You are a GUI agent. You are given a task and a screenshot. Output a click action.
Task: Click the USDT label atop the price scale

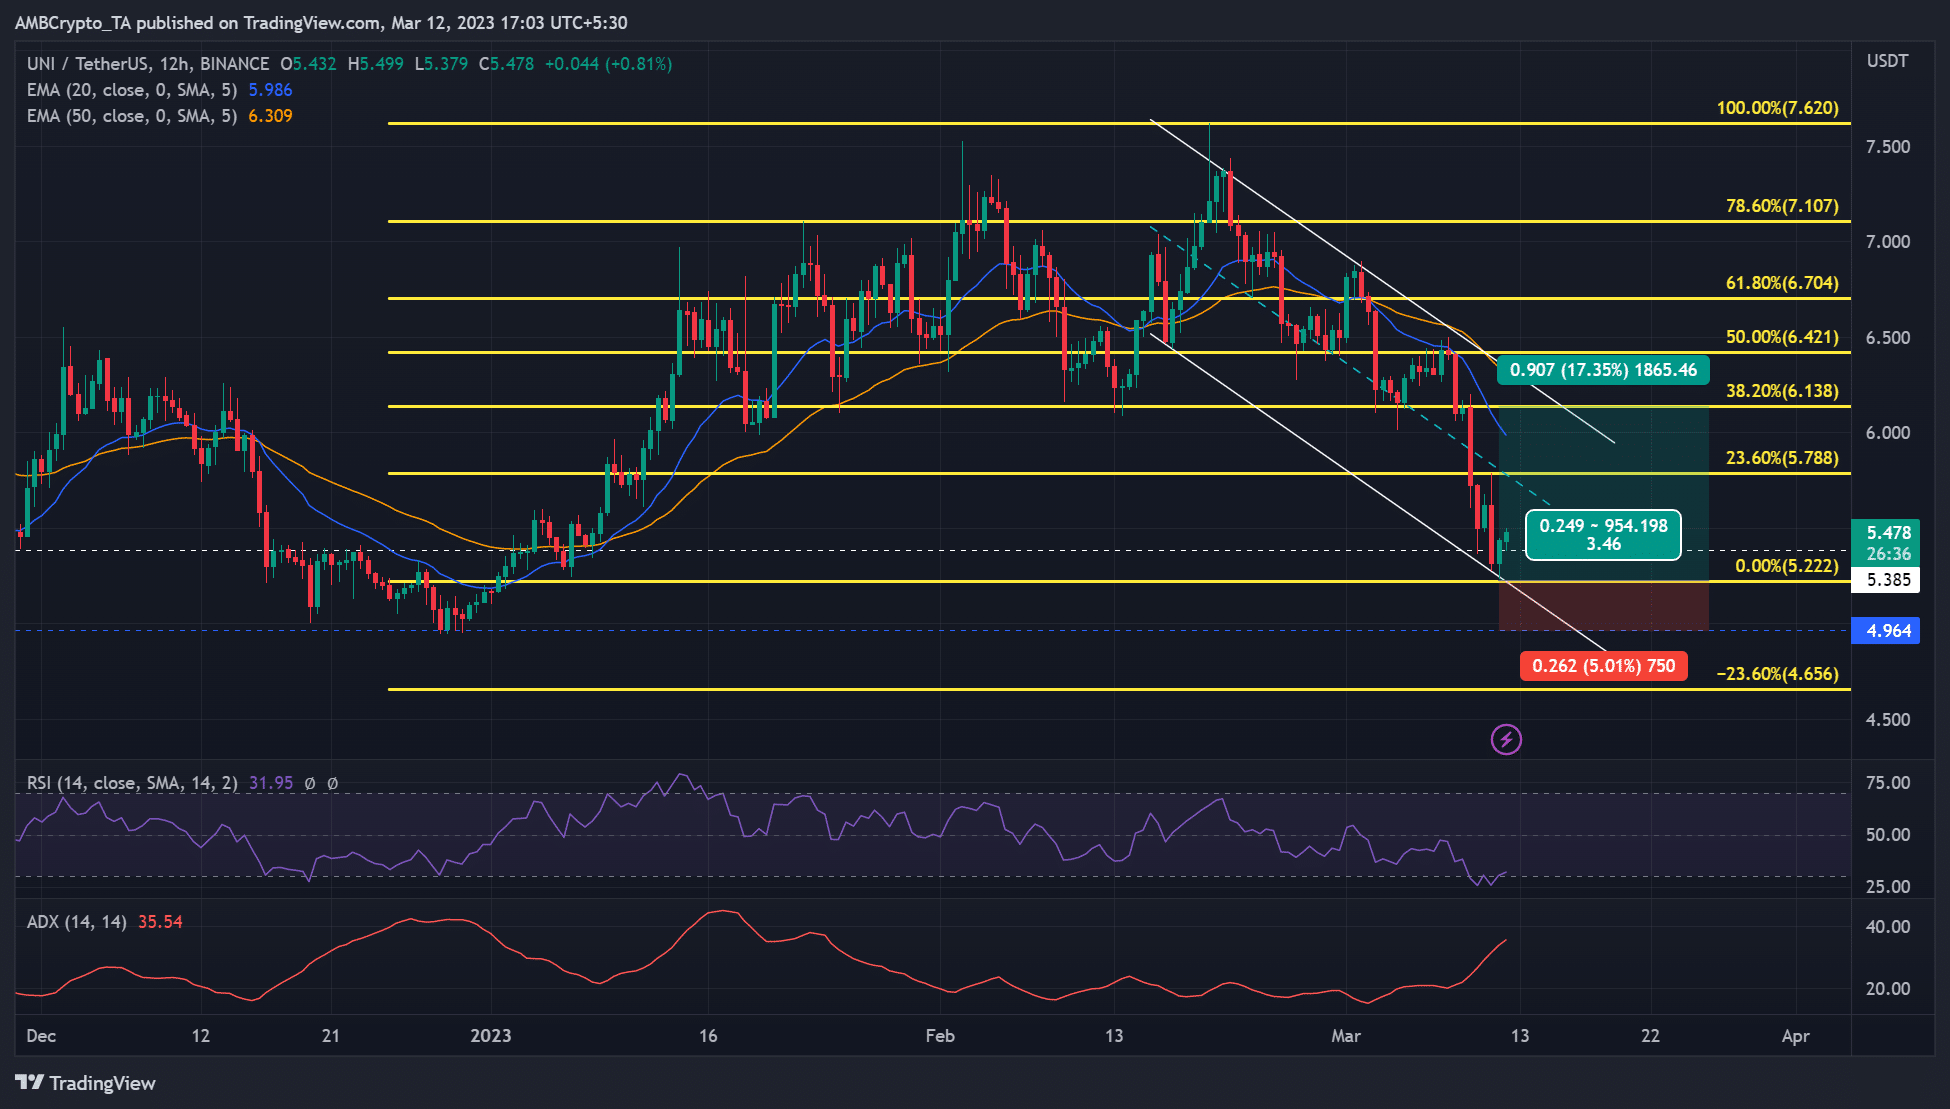coord(1889,62)
